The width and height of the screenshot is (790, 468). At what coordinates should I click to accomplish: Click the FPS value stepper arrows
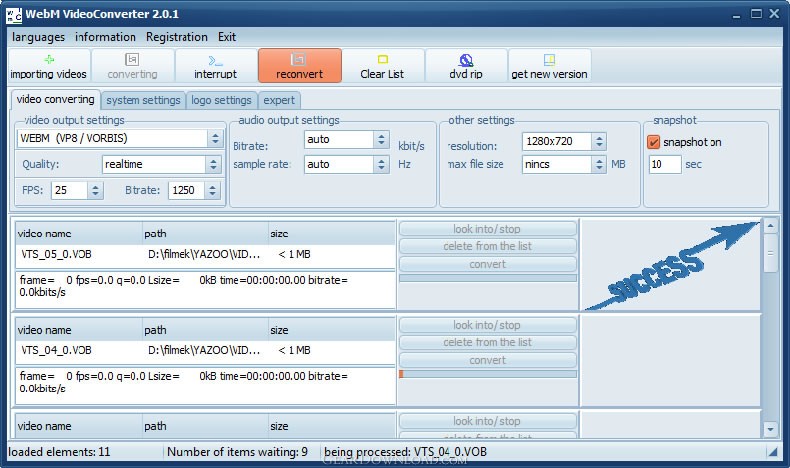[x=95, y=190]
